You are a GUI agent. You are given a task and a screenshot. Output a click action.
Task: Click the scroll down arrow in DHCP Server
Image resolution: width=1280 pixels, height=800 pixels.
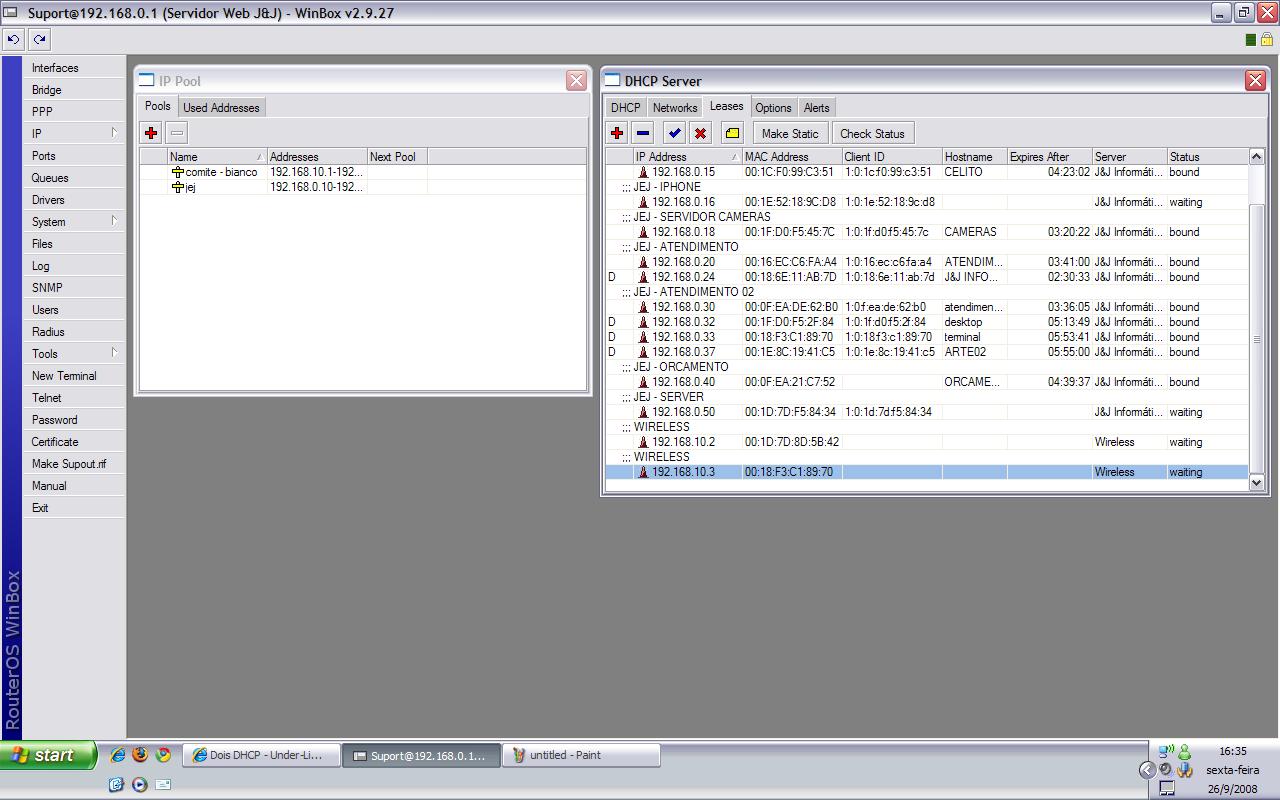click(x=1257, y=483)
